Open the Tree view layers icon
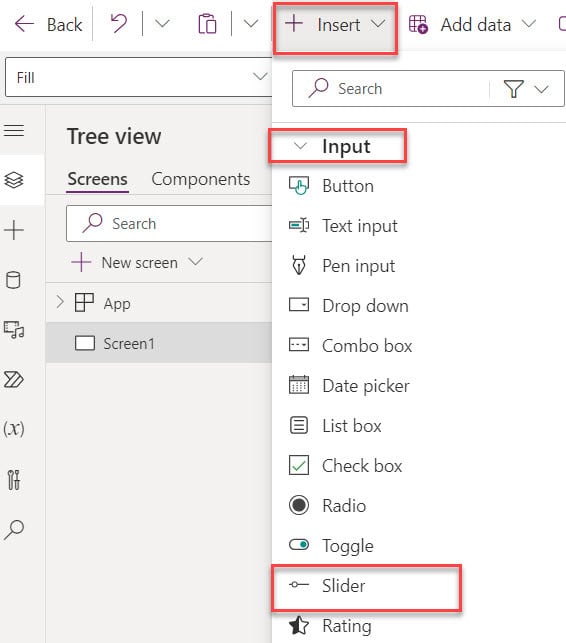 pos(14,180)
